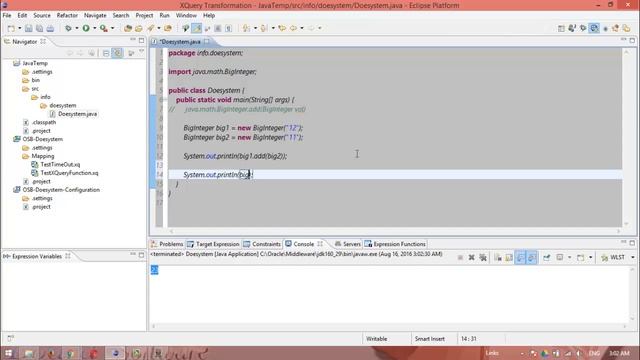
Task: Toggle Show Console When Standard Out Changes
Action: click(520, 257)
